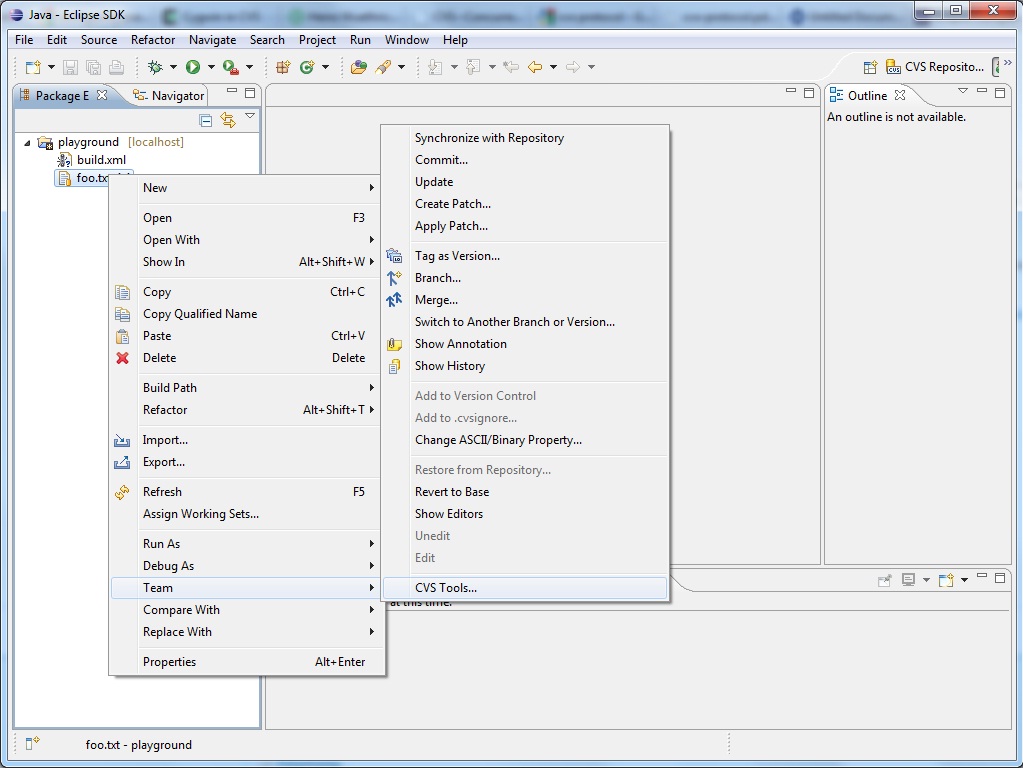Choose Branch... in the Team submenu

click(x=525, y=278)
